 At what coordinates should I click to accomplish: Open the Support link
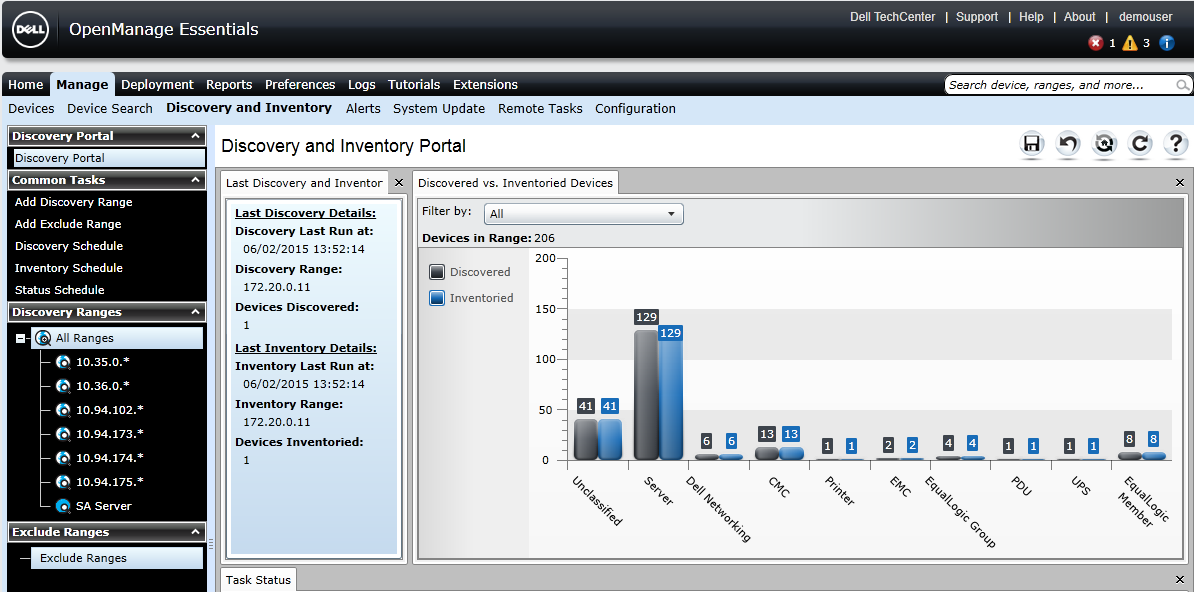[x=977, y=17]
